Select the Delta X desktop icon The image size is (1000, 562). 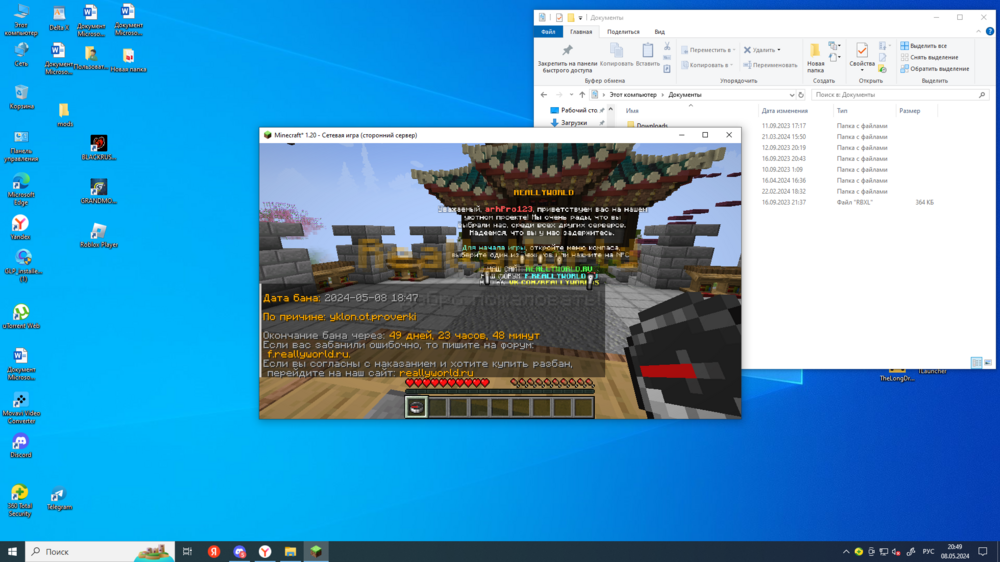59,19
